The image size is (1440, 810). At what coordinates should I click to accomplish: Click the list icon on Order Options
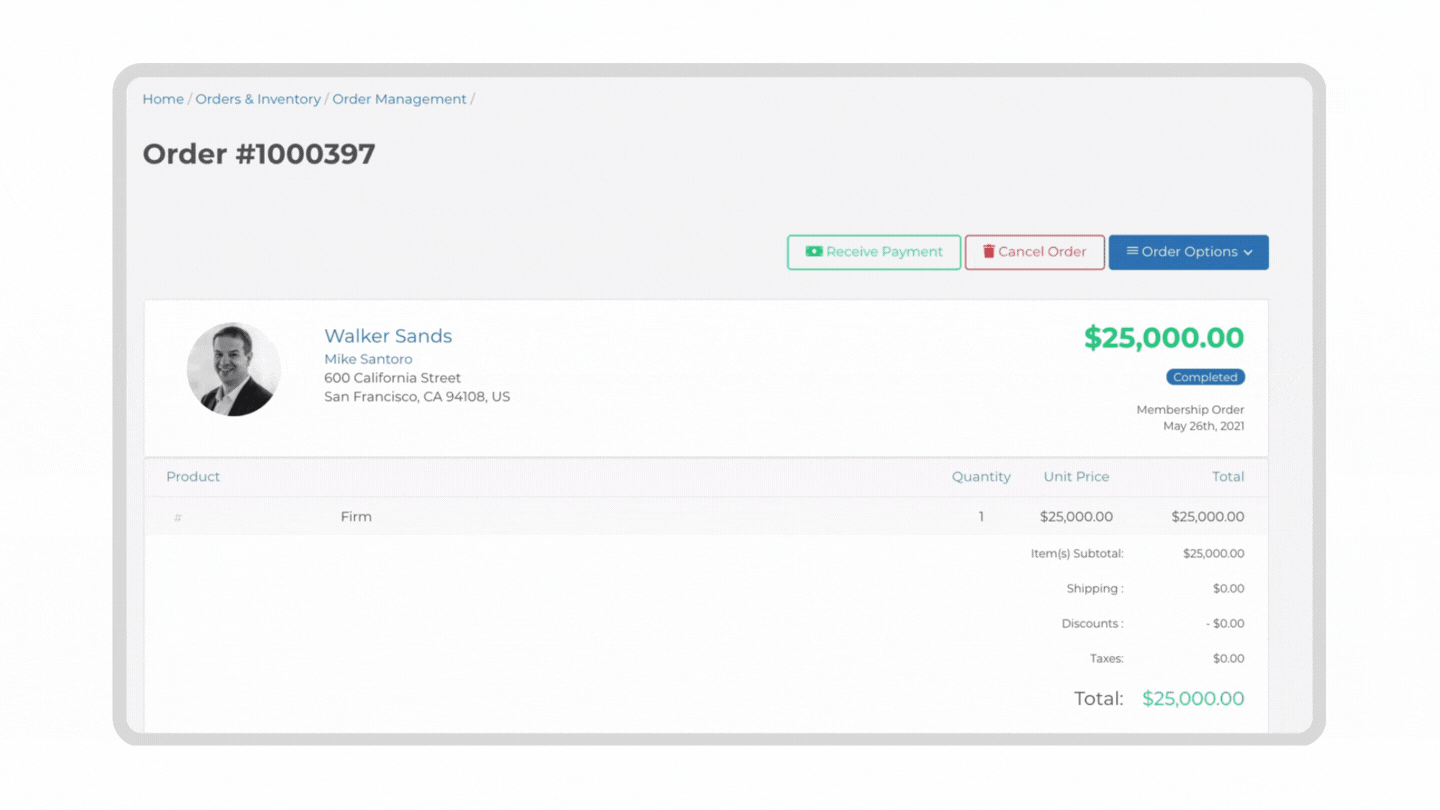pyautogui.click(x=1132, y=251)
